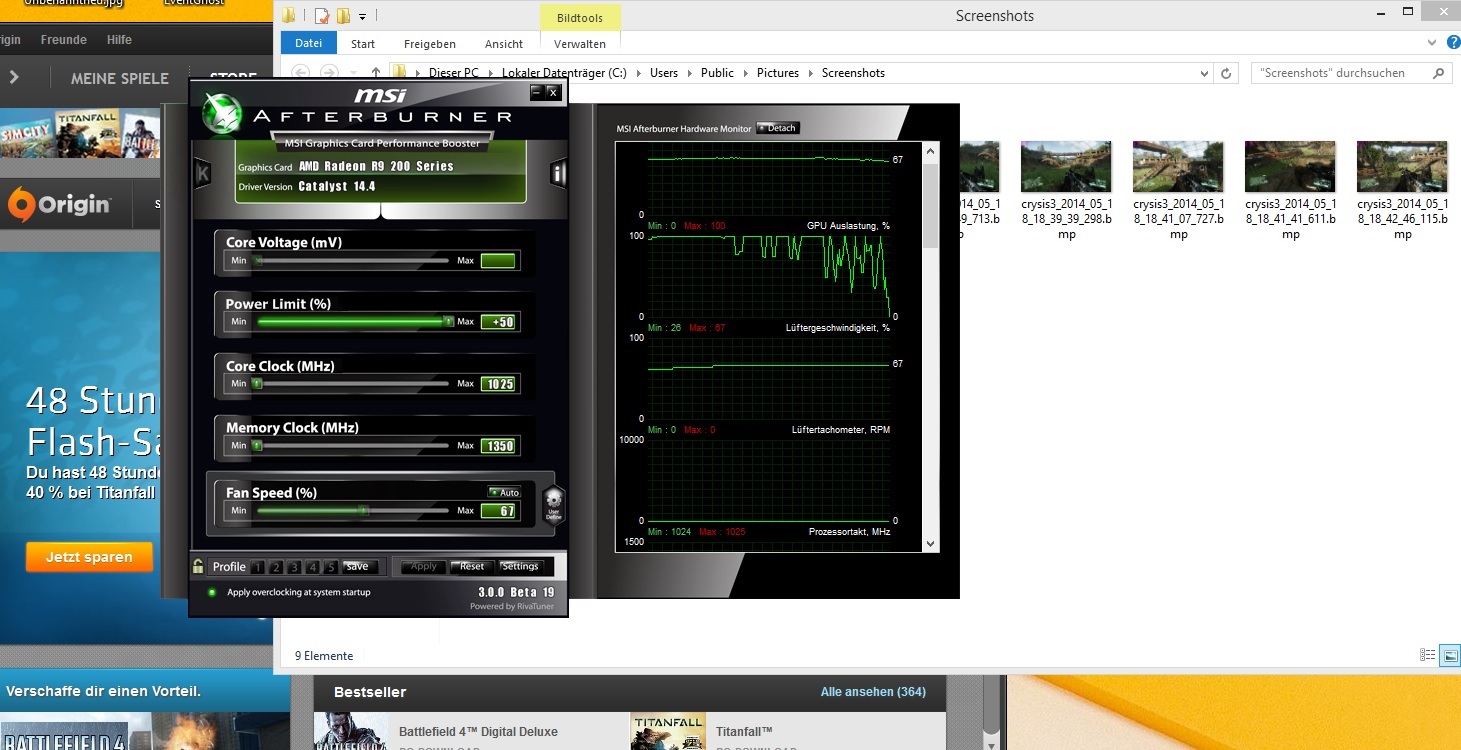Open the Afterburner info 'i' button

click(x=558, y=173)
